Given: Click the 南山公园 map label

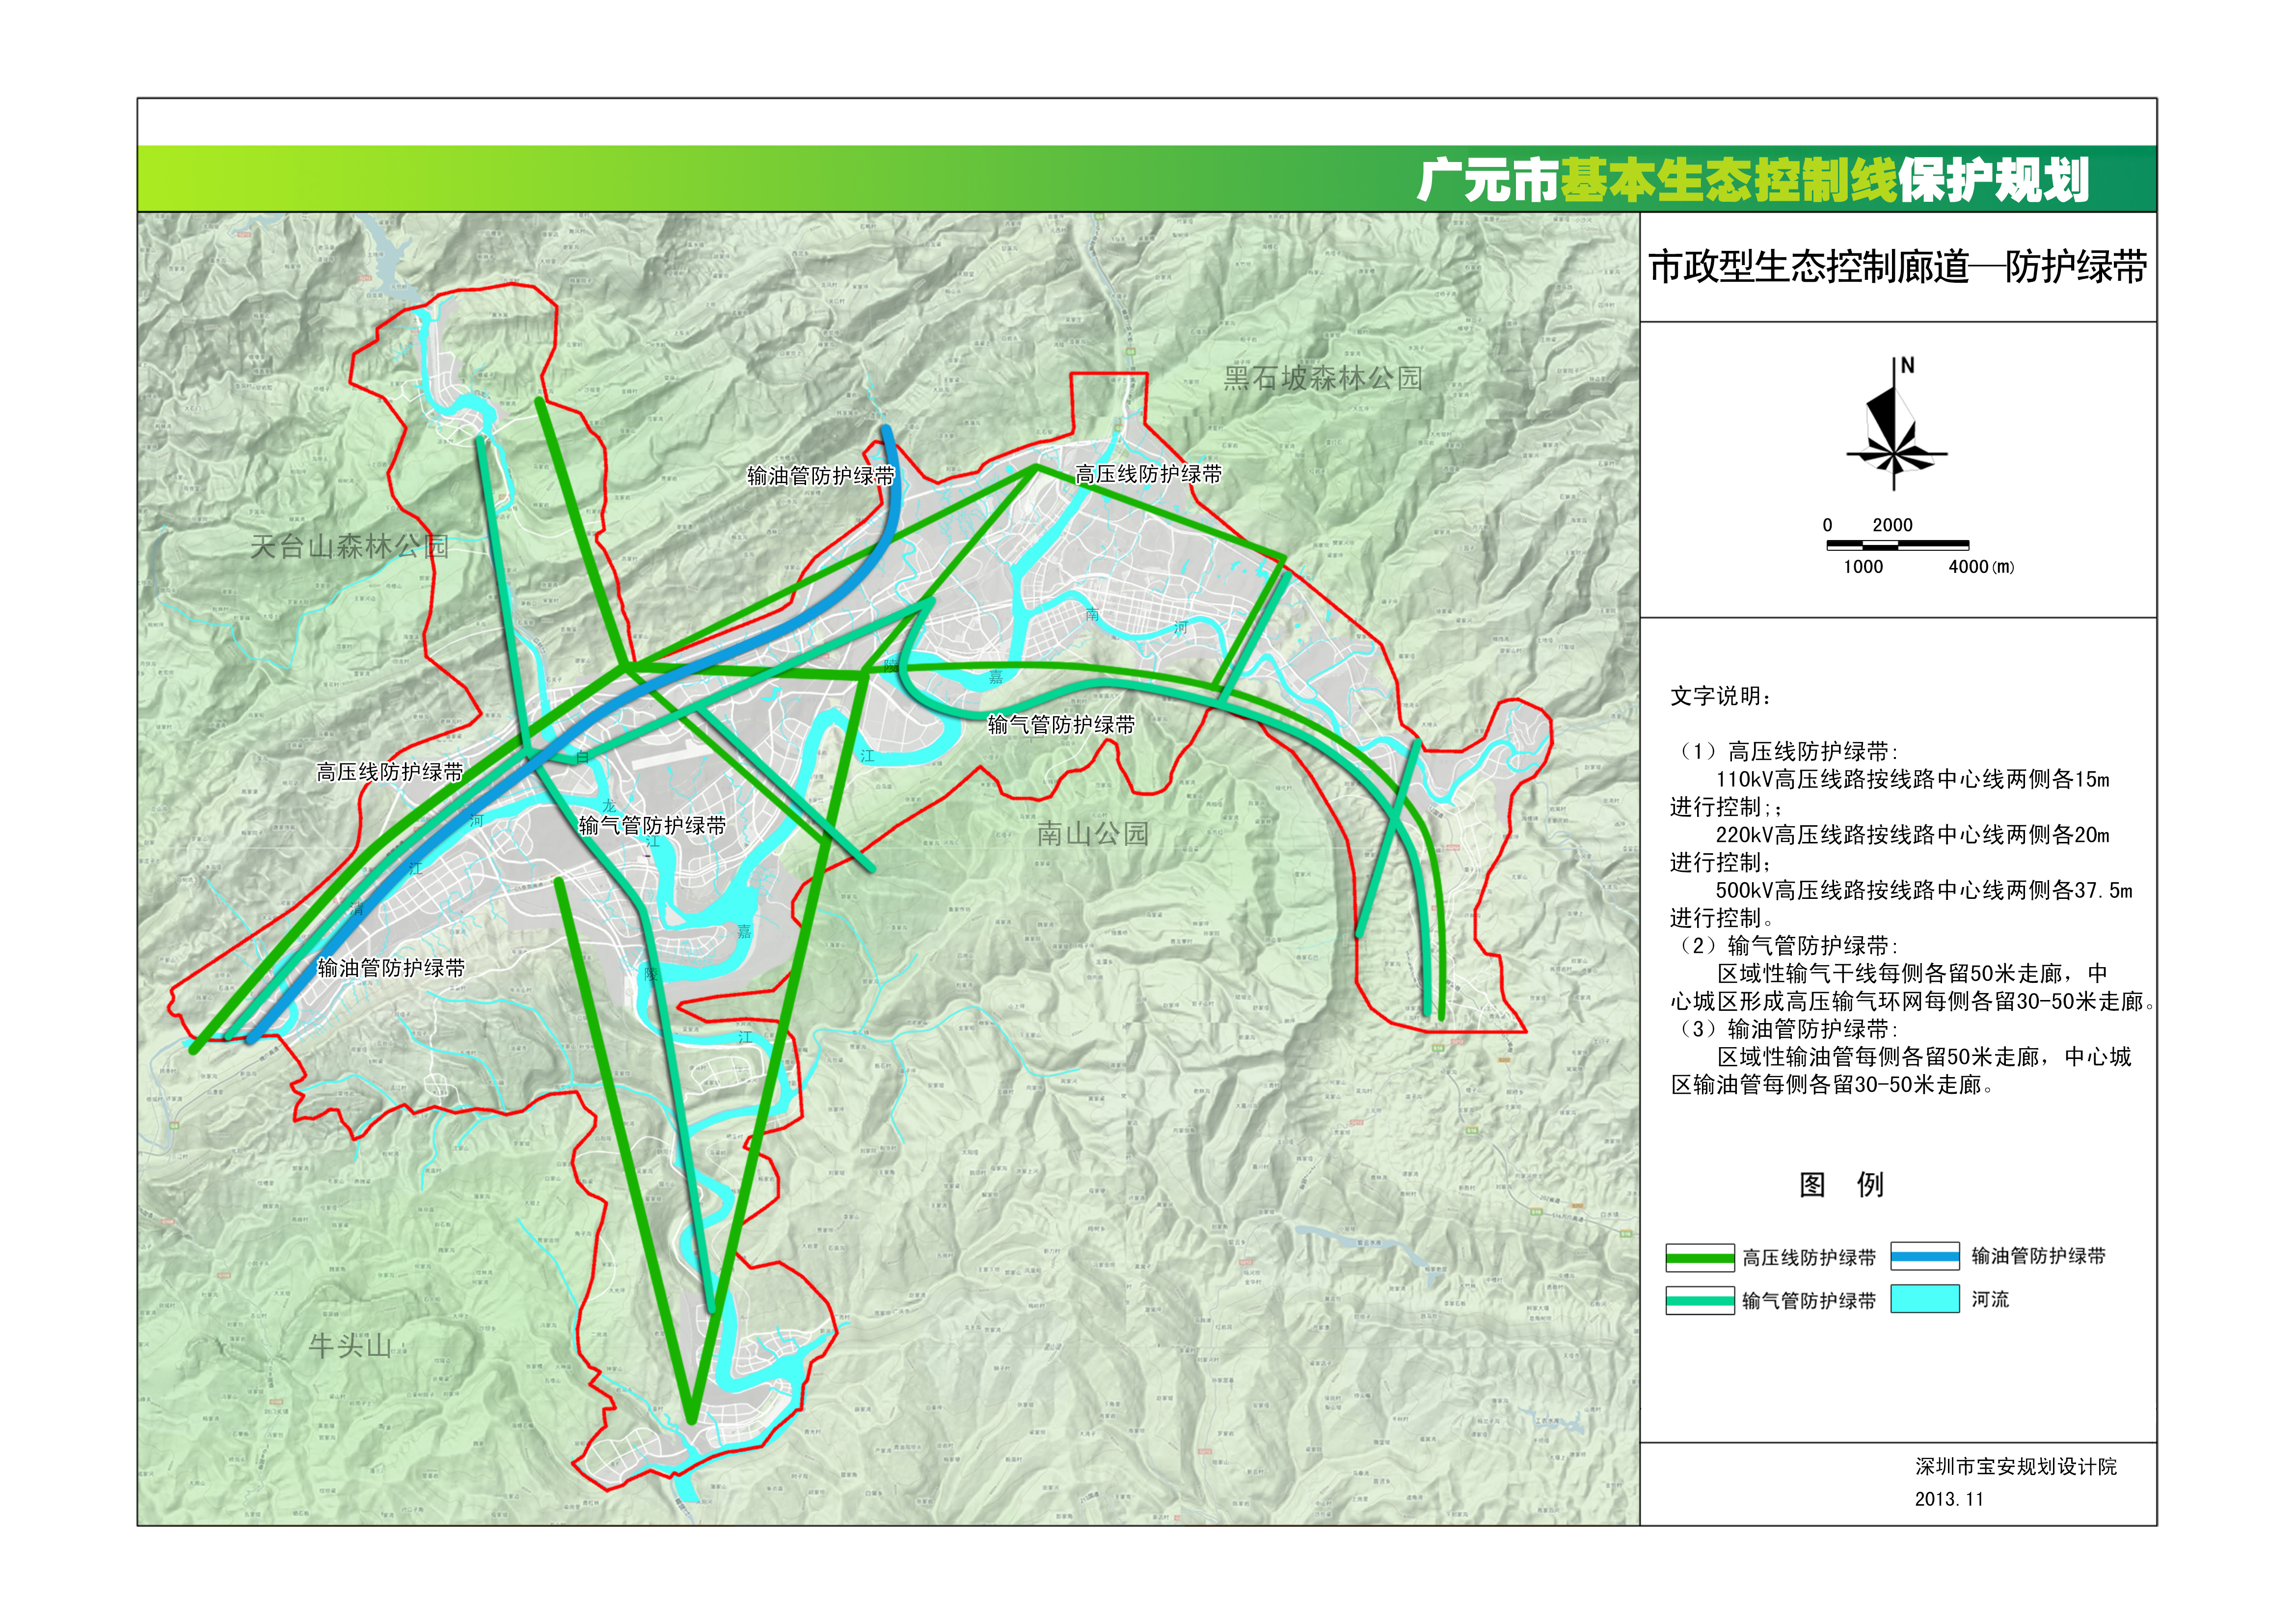Looking at the screenshot, I should [1092, 833].
